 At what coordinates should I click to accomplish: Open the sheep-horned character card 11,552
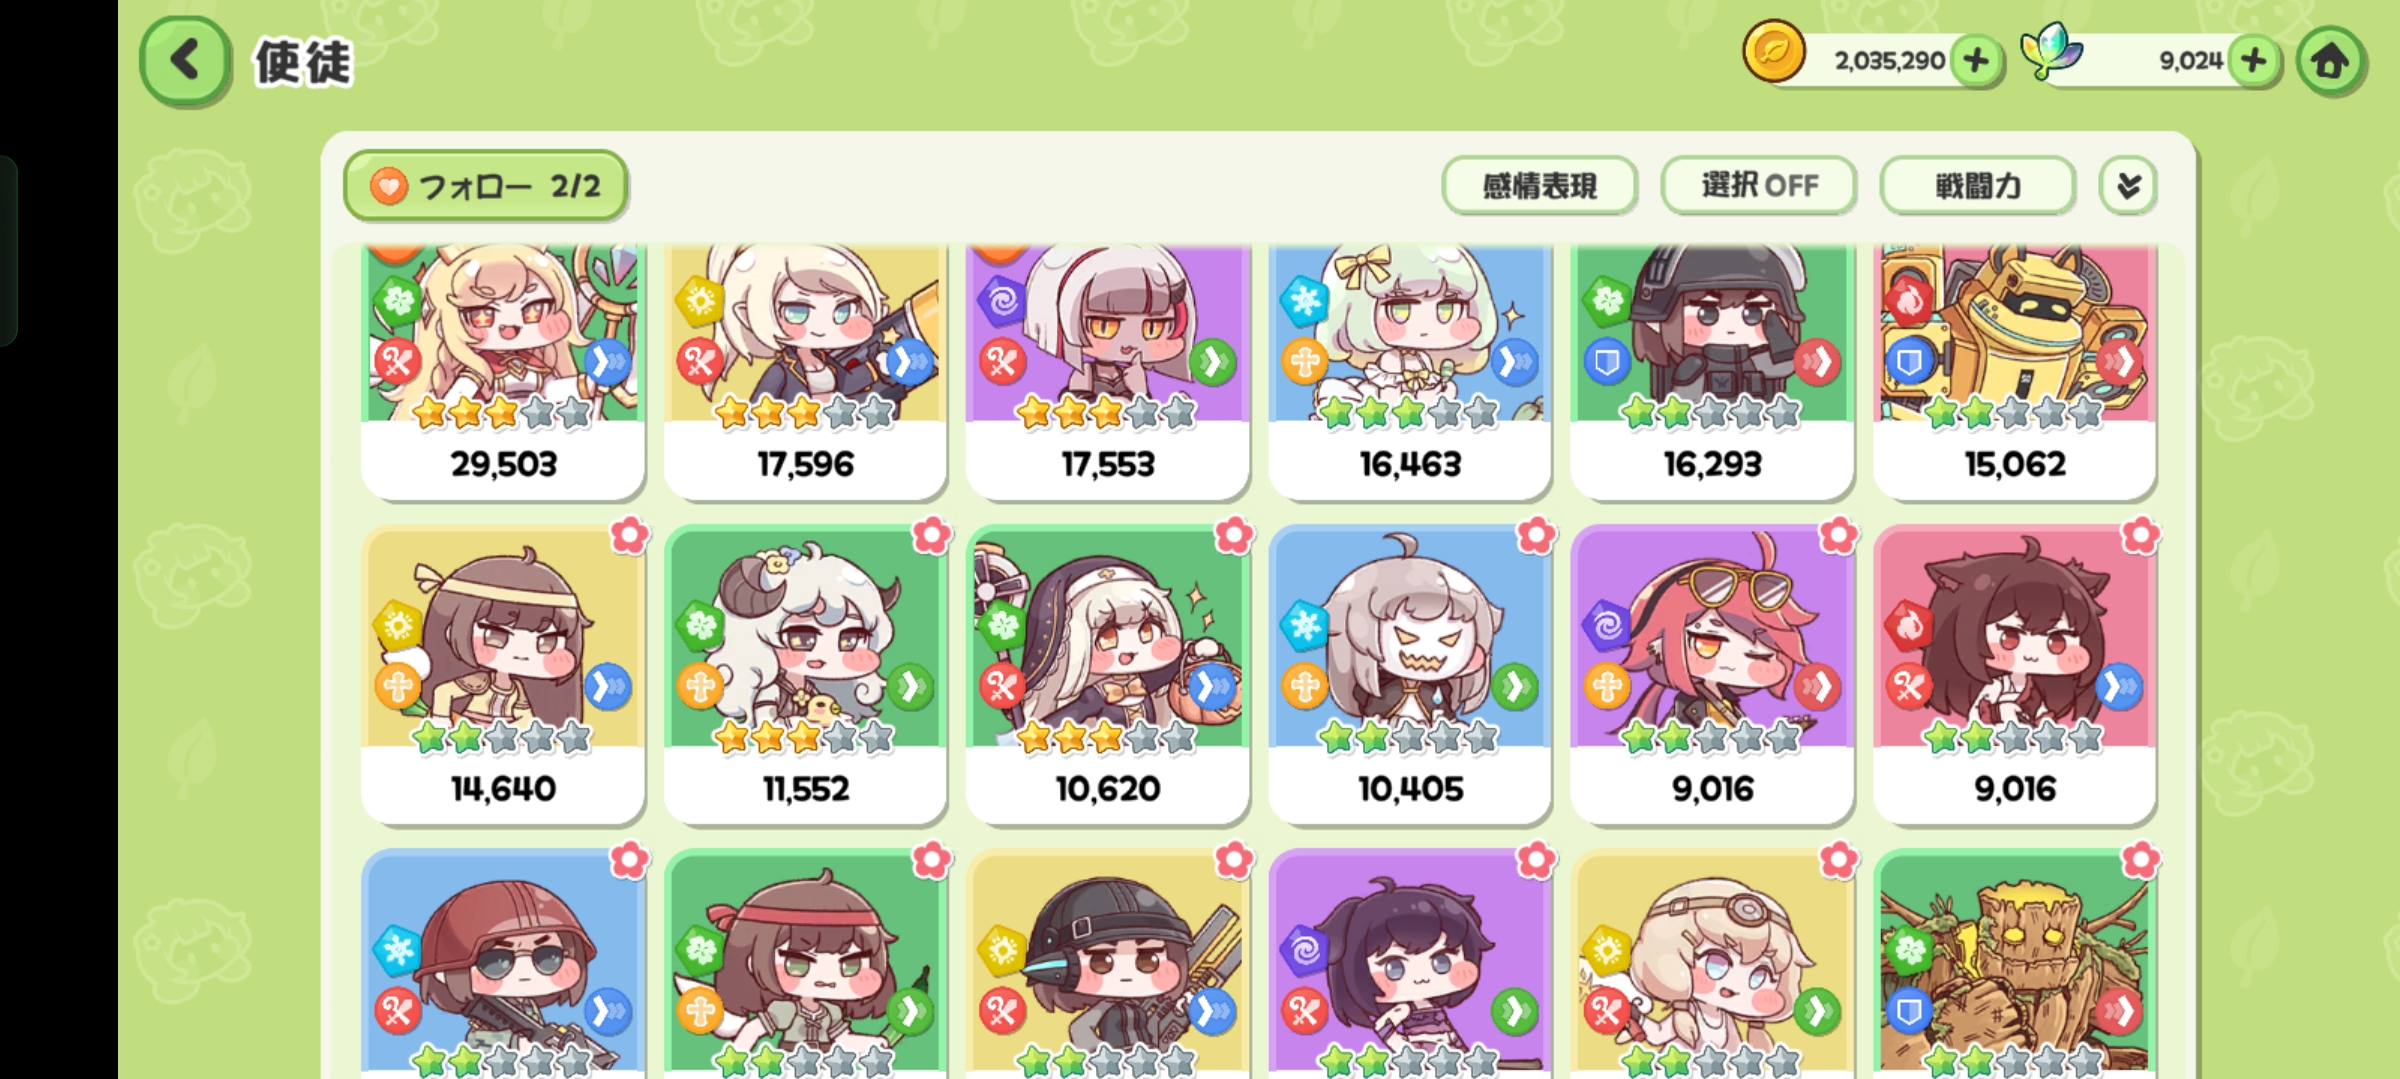point(806,675)
